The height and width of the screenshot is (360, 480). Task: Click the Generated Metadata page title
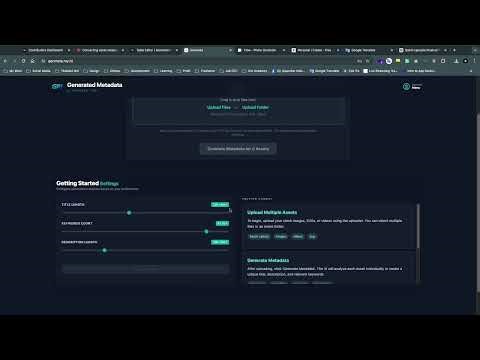click(x=94, y=85)
